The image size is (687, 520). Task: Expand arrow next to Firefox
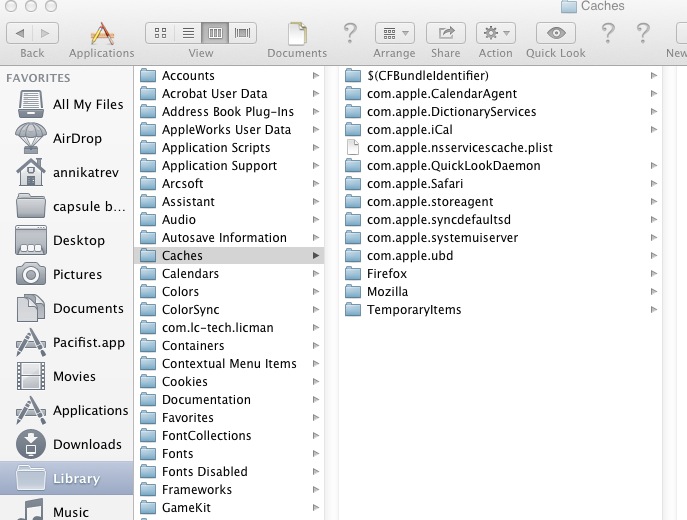tap(654, 273)
